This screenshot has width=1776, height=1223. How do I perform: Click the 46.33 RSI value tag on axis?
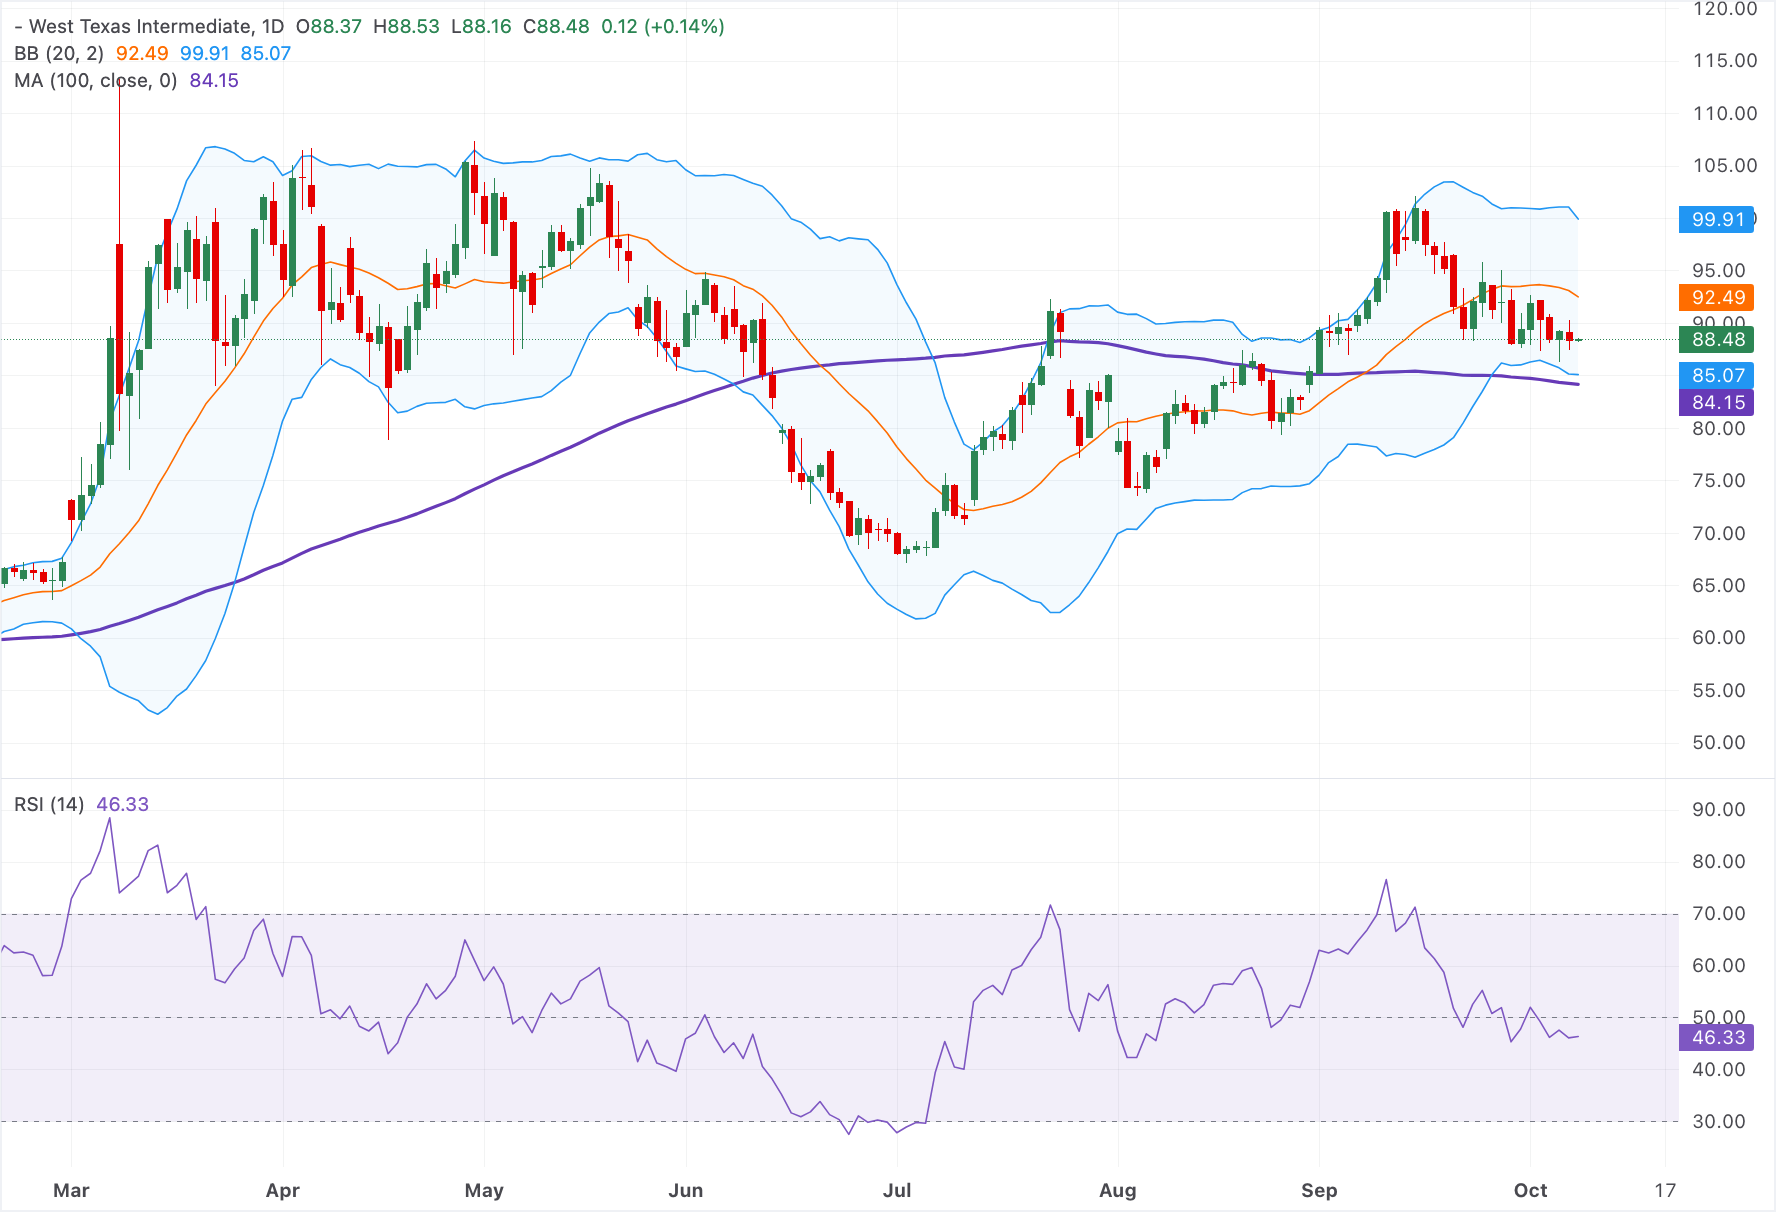pos(1717,1038)
